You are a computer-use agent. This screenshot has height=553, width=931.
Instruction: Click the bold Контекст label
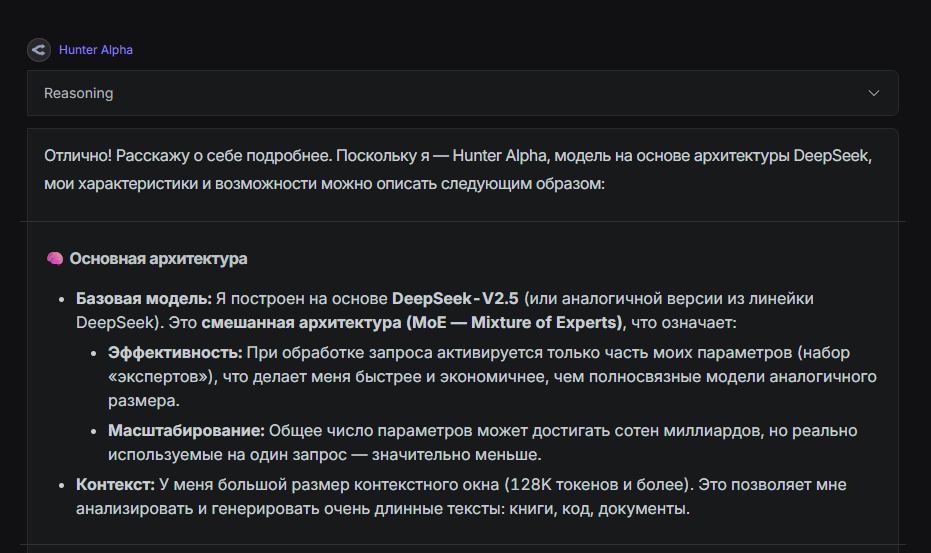click(x=115, y=484)
